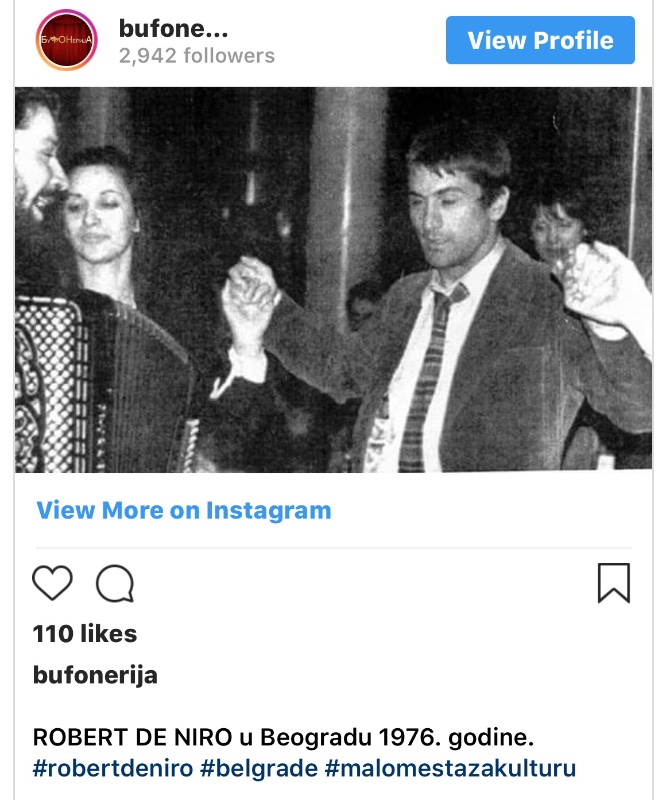Click the striped tie in the photo
The width and height of the screenshot is (666, 800).
coord(429,378)
